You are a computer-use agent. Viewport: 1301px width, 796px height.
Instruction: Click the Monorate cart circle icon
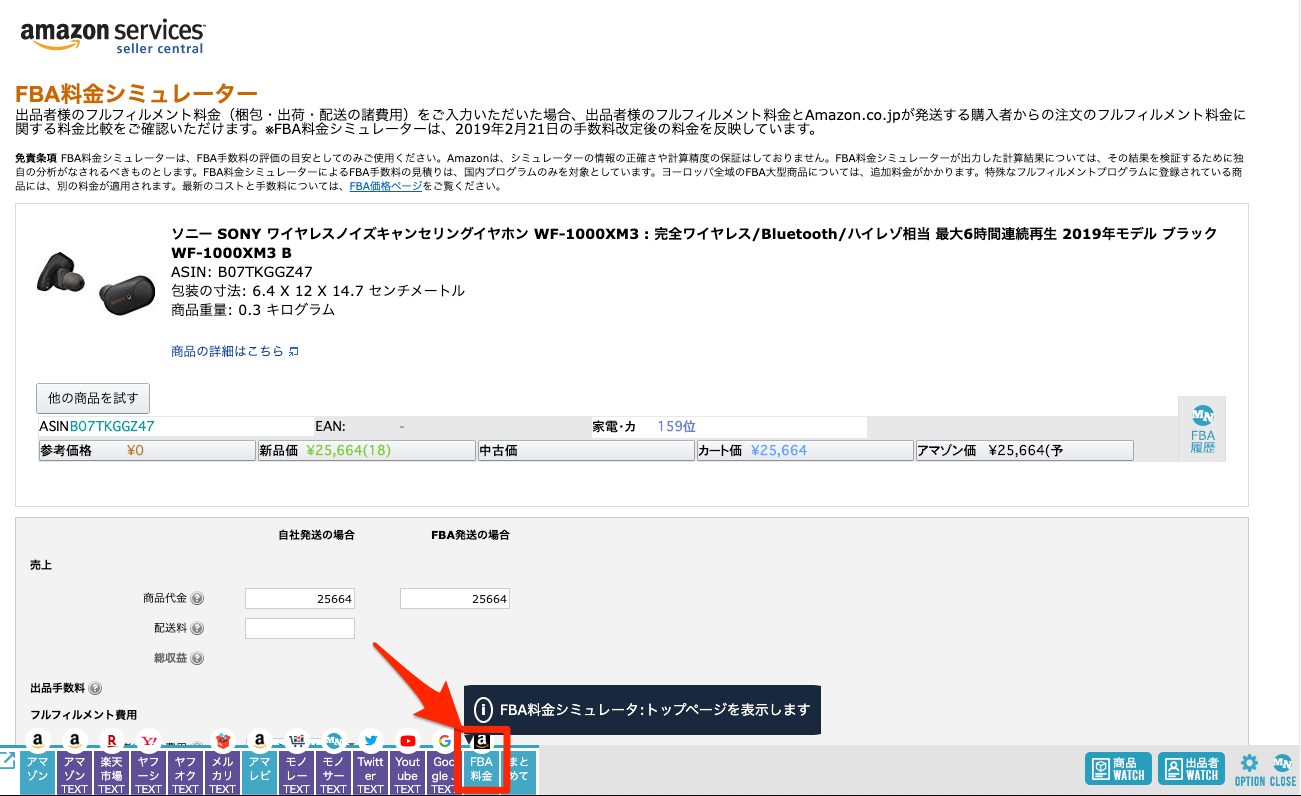[x=297, y=741]
